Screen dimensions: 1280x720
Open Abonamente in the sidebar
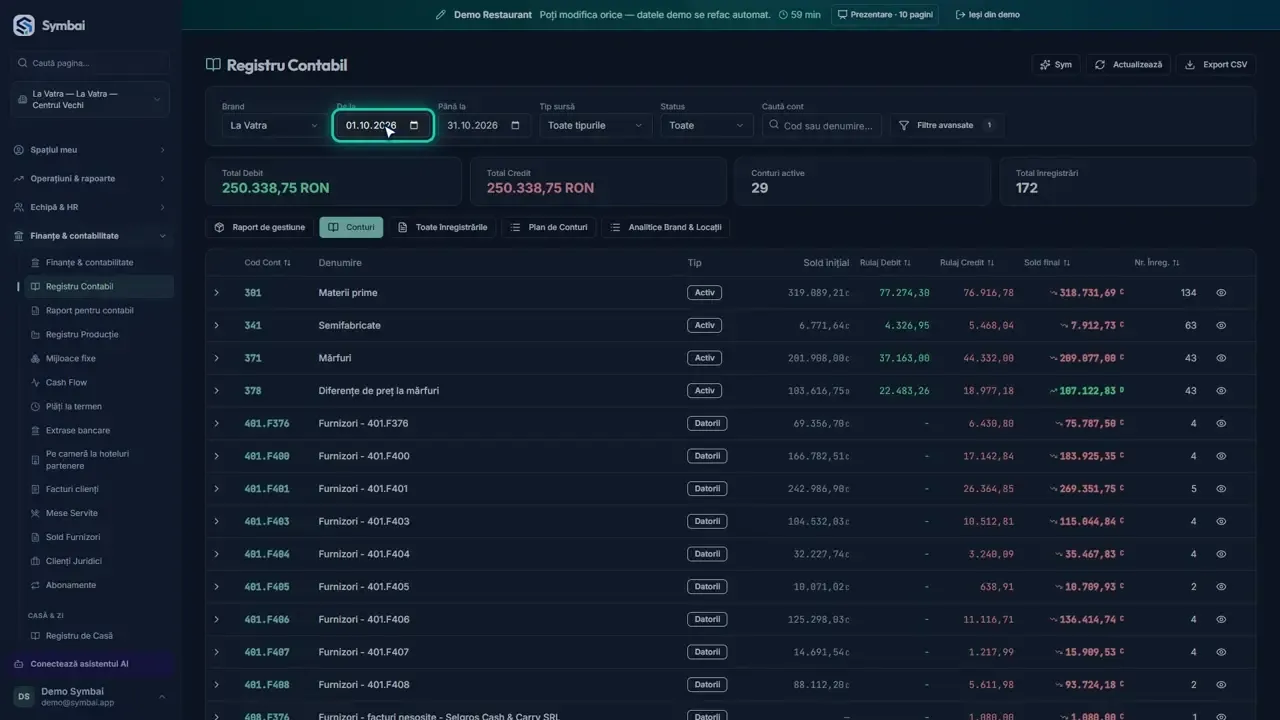(x=71, y=585)
